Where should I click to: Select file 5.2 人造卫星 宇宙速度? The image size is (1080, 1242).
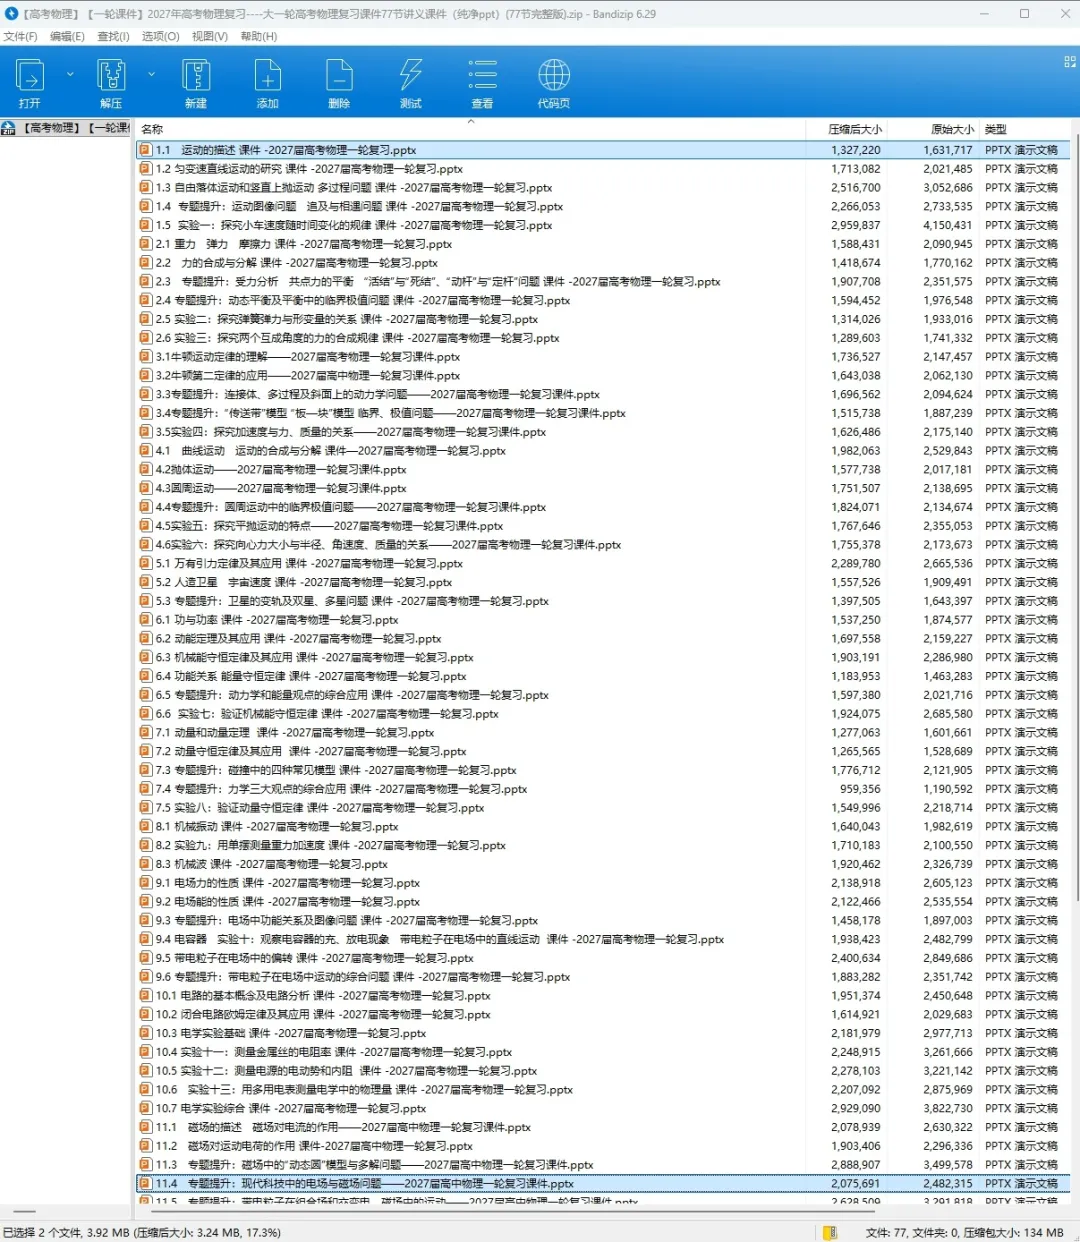click(x=603, y=583)
